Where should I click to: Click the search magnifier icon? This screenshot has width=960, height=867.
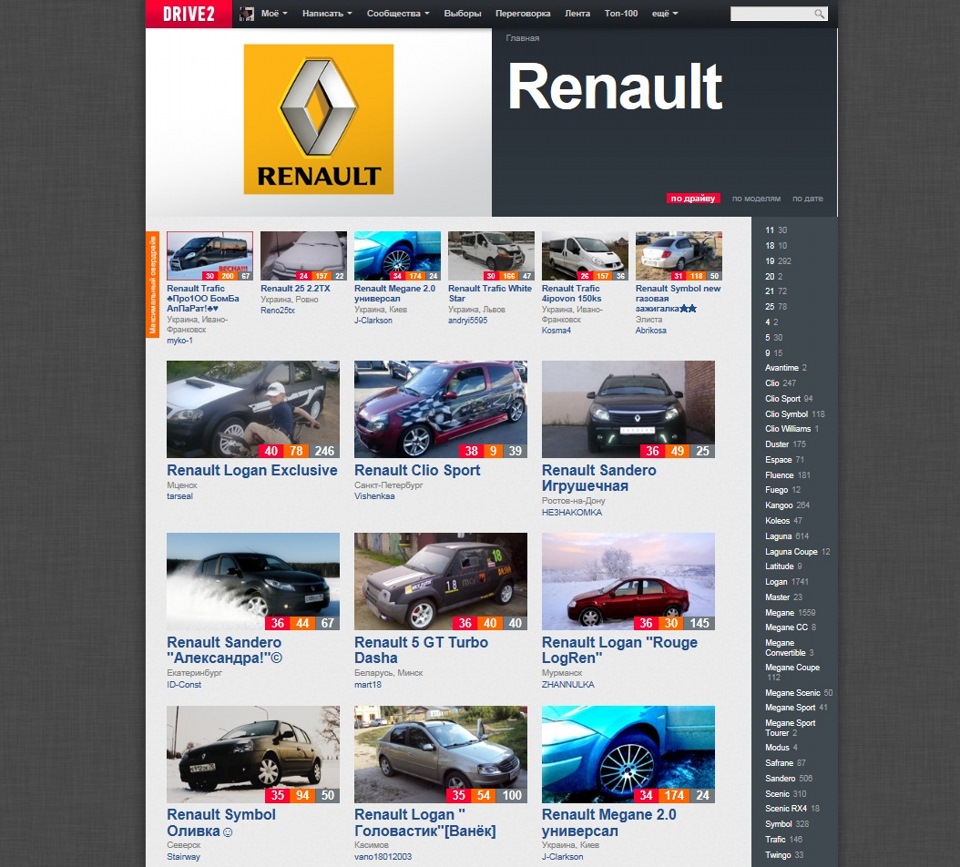tap(819, 13)
